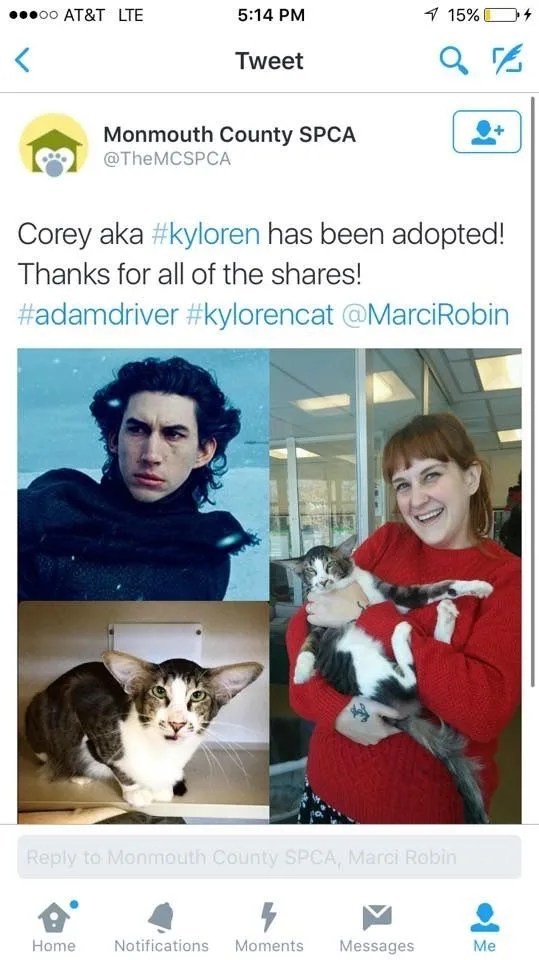Tap the @TheMCSPCA handle
Screen dimensions: 539x960
coord(167,159)
